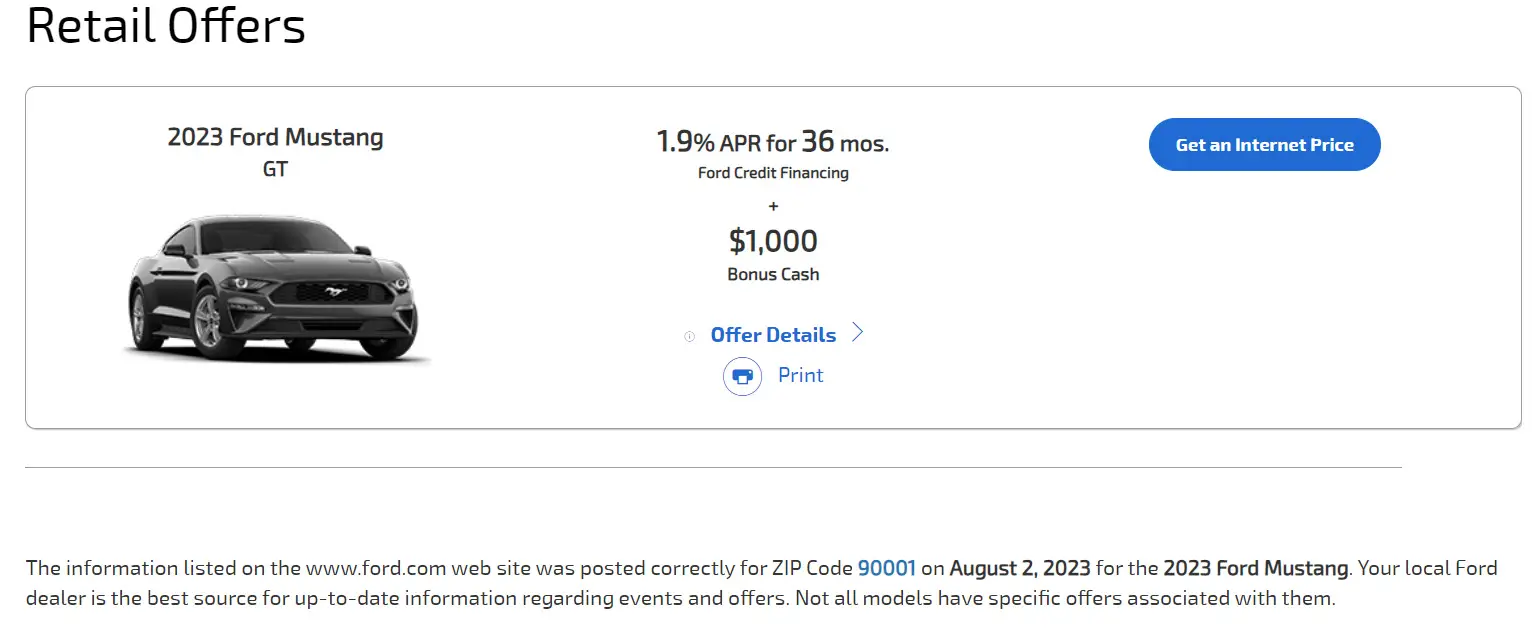Click the plus sign between the offers
1536x637 pixels.
point(773,206)
